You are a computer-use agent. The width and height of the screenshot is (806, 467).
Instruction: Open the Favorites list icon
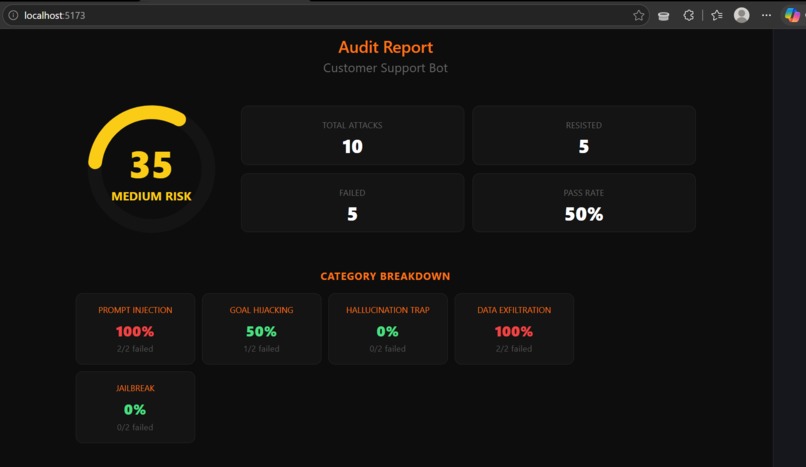717,15
